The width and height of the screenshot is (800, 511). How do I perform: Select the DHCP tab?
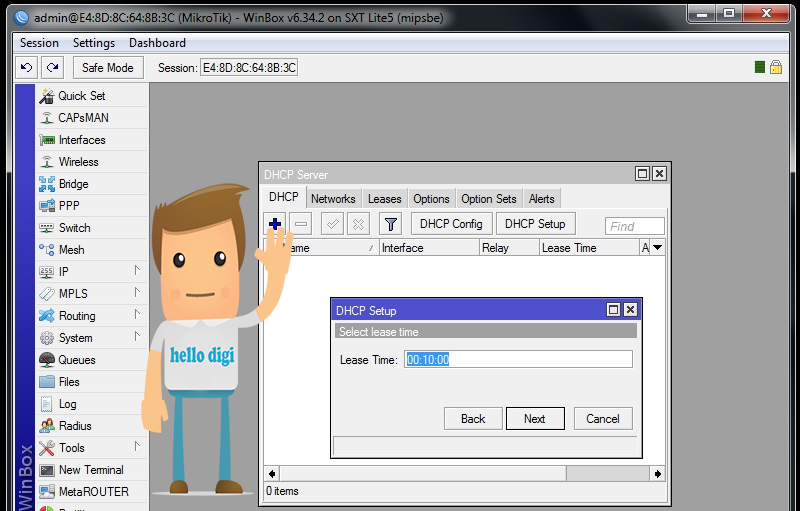click(x=284, y=197)
